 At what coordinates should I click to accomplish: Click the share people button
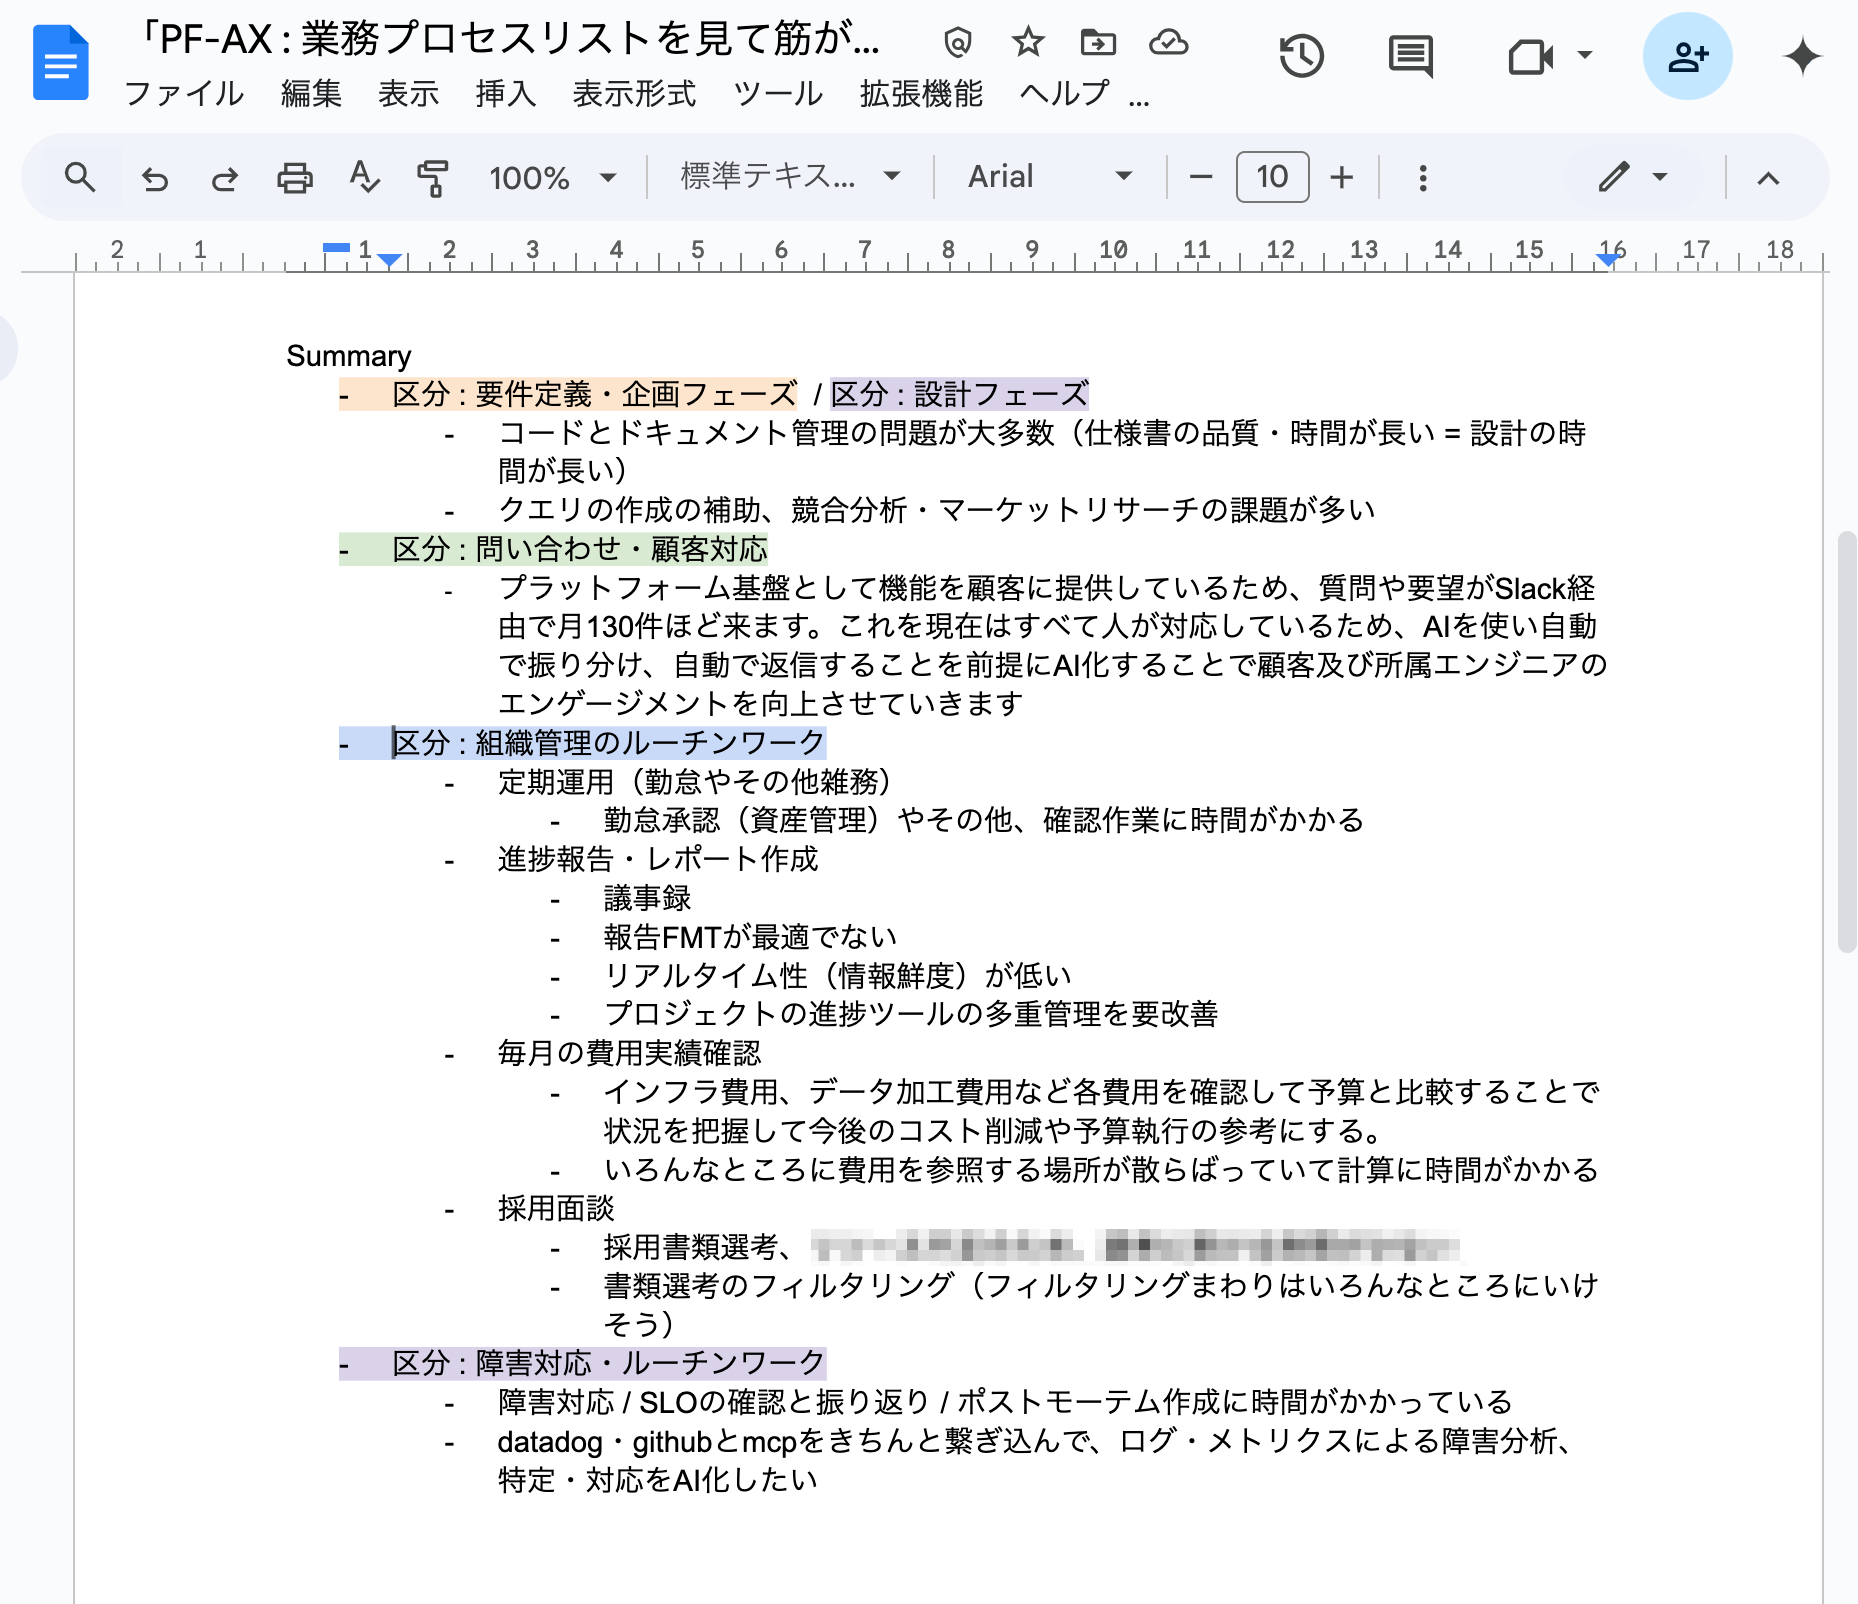(x=1687, y=56)
